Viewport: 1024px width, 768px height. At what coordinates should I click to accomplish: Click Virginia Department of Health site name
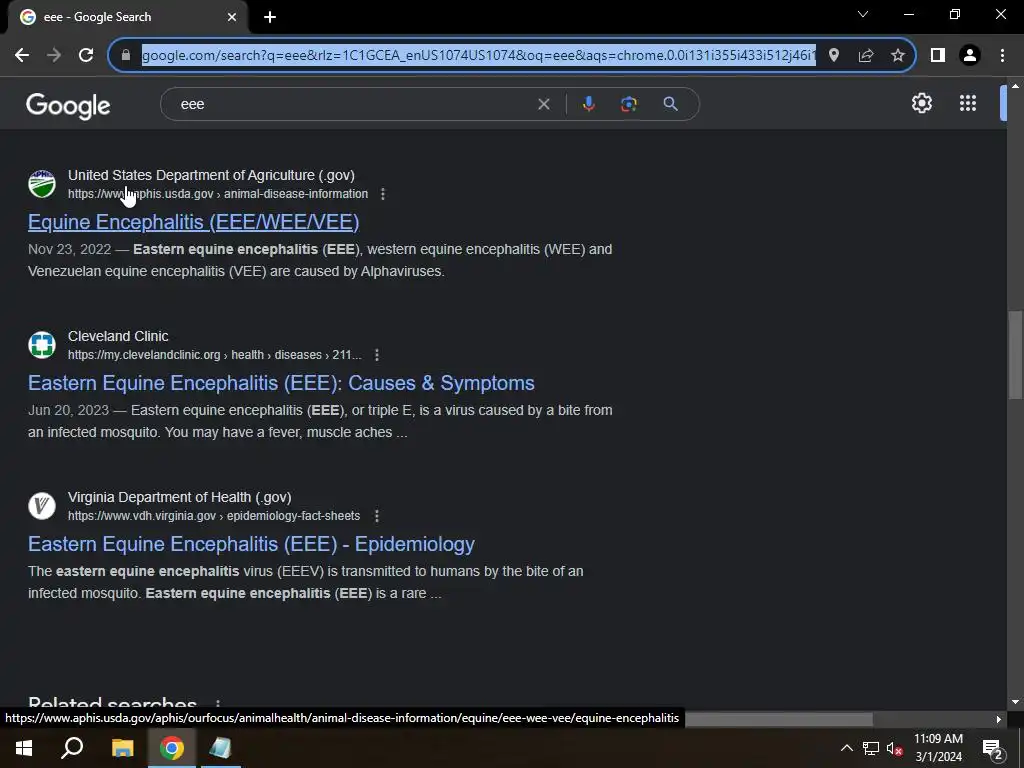click(180, 497)
